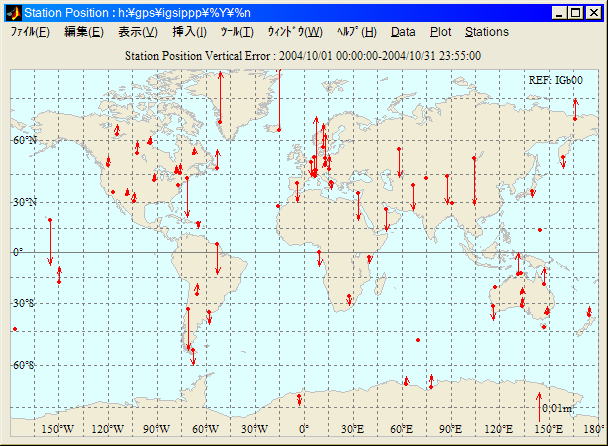Open the Plot menu
Screen dimensions: 608x446
(x=440, y=32)
